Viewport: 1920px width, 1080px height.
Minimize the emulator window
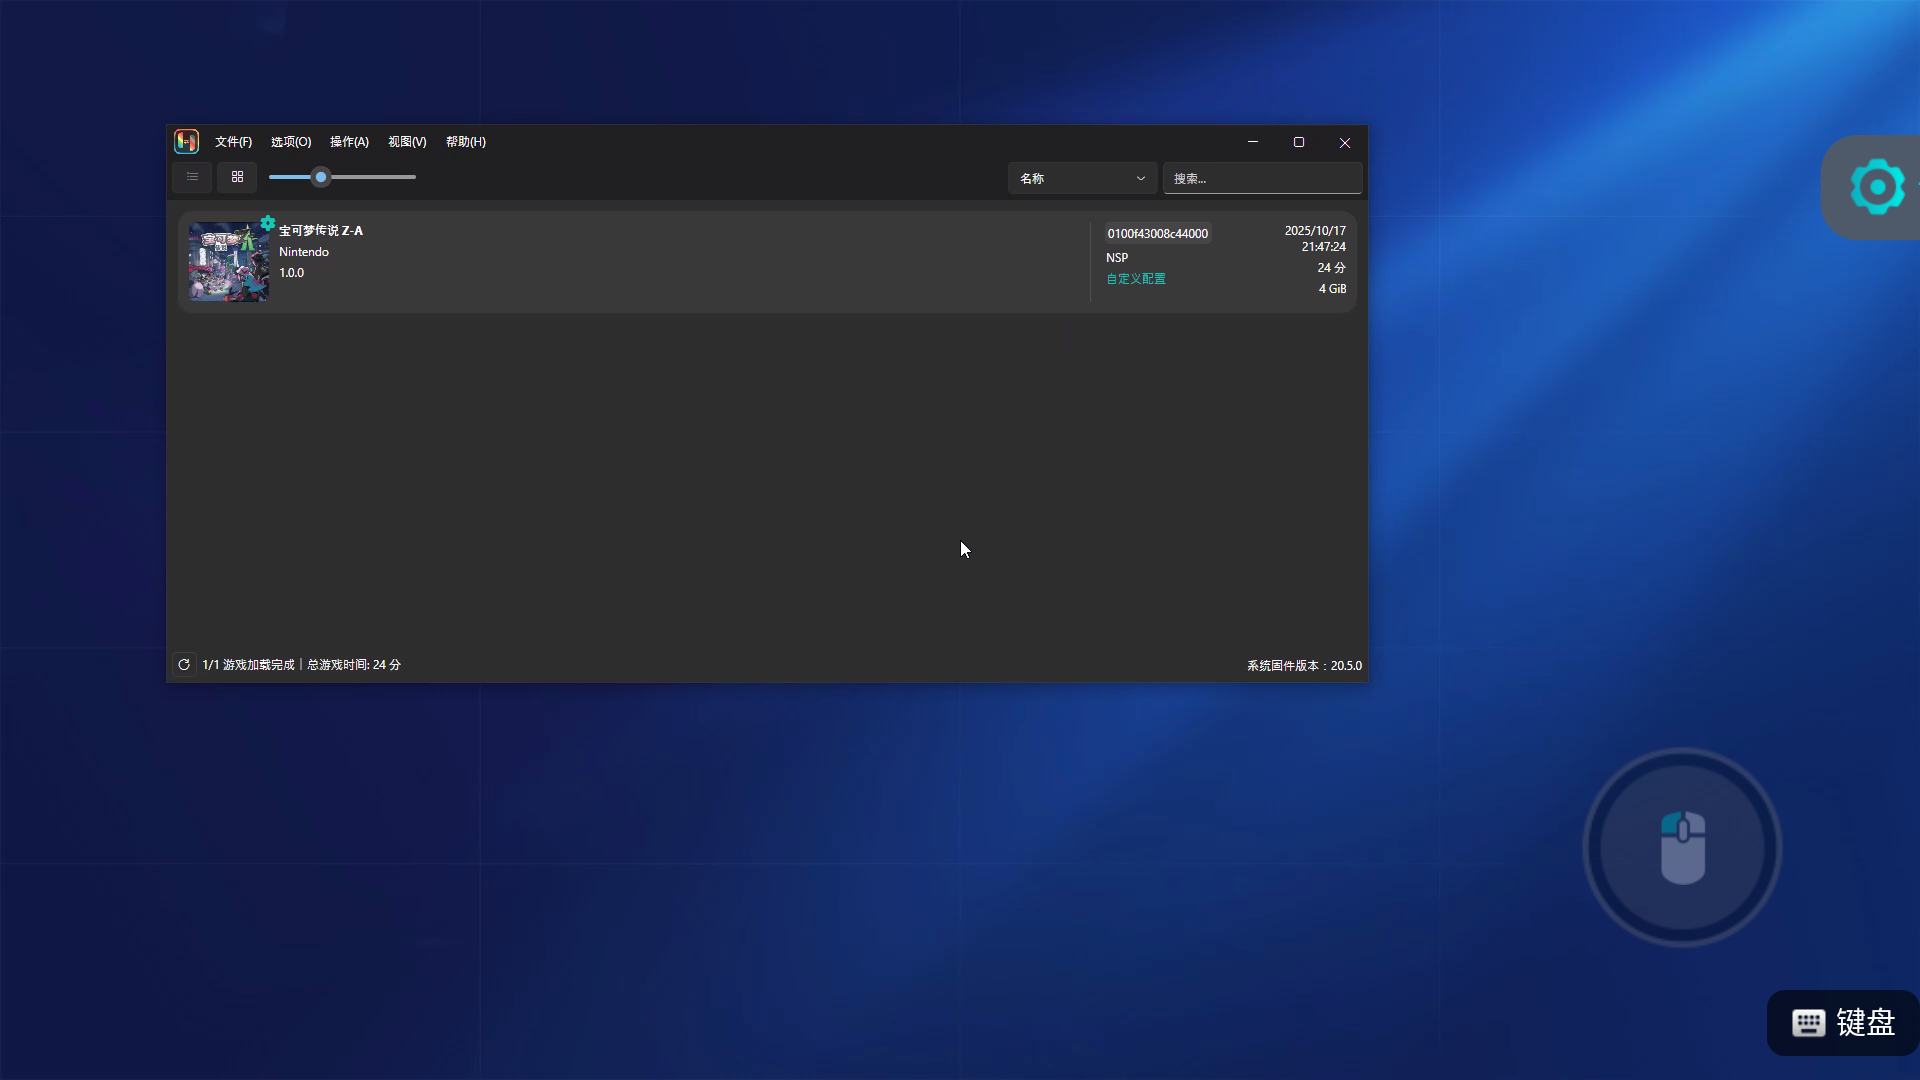coord(1253,142)
